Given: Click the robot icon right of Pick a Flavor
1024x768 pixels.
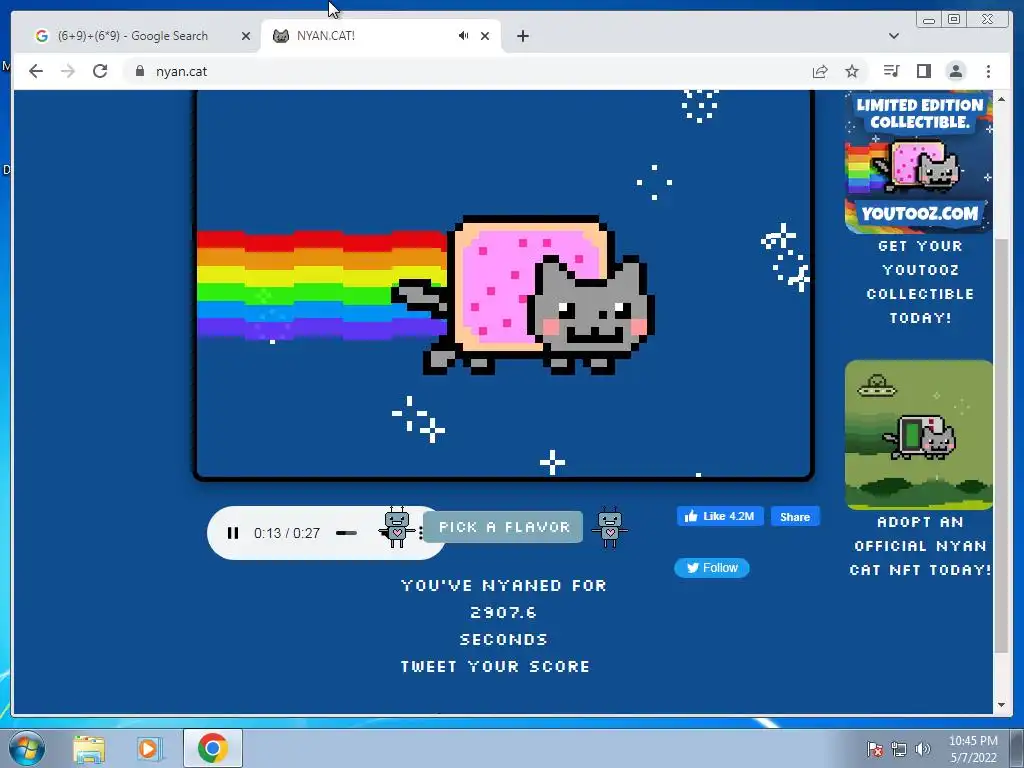Looking at the screenshot, I should click(609, 526).
